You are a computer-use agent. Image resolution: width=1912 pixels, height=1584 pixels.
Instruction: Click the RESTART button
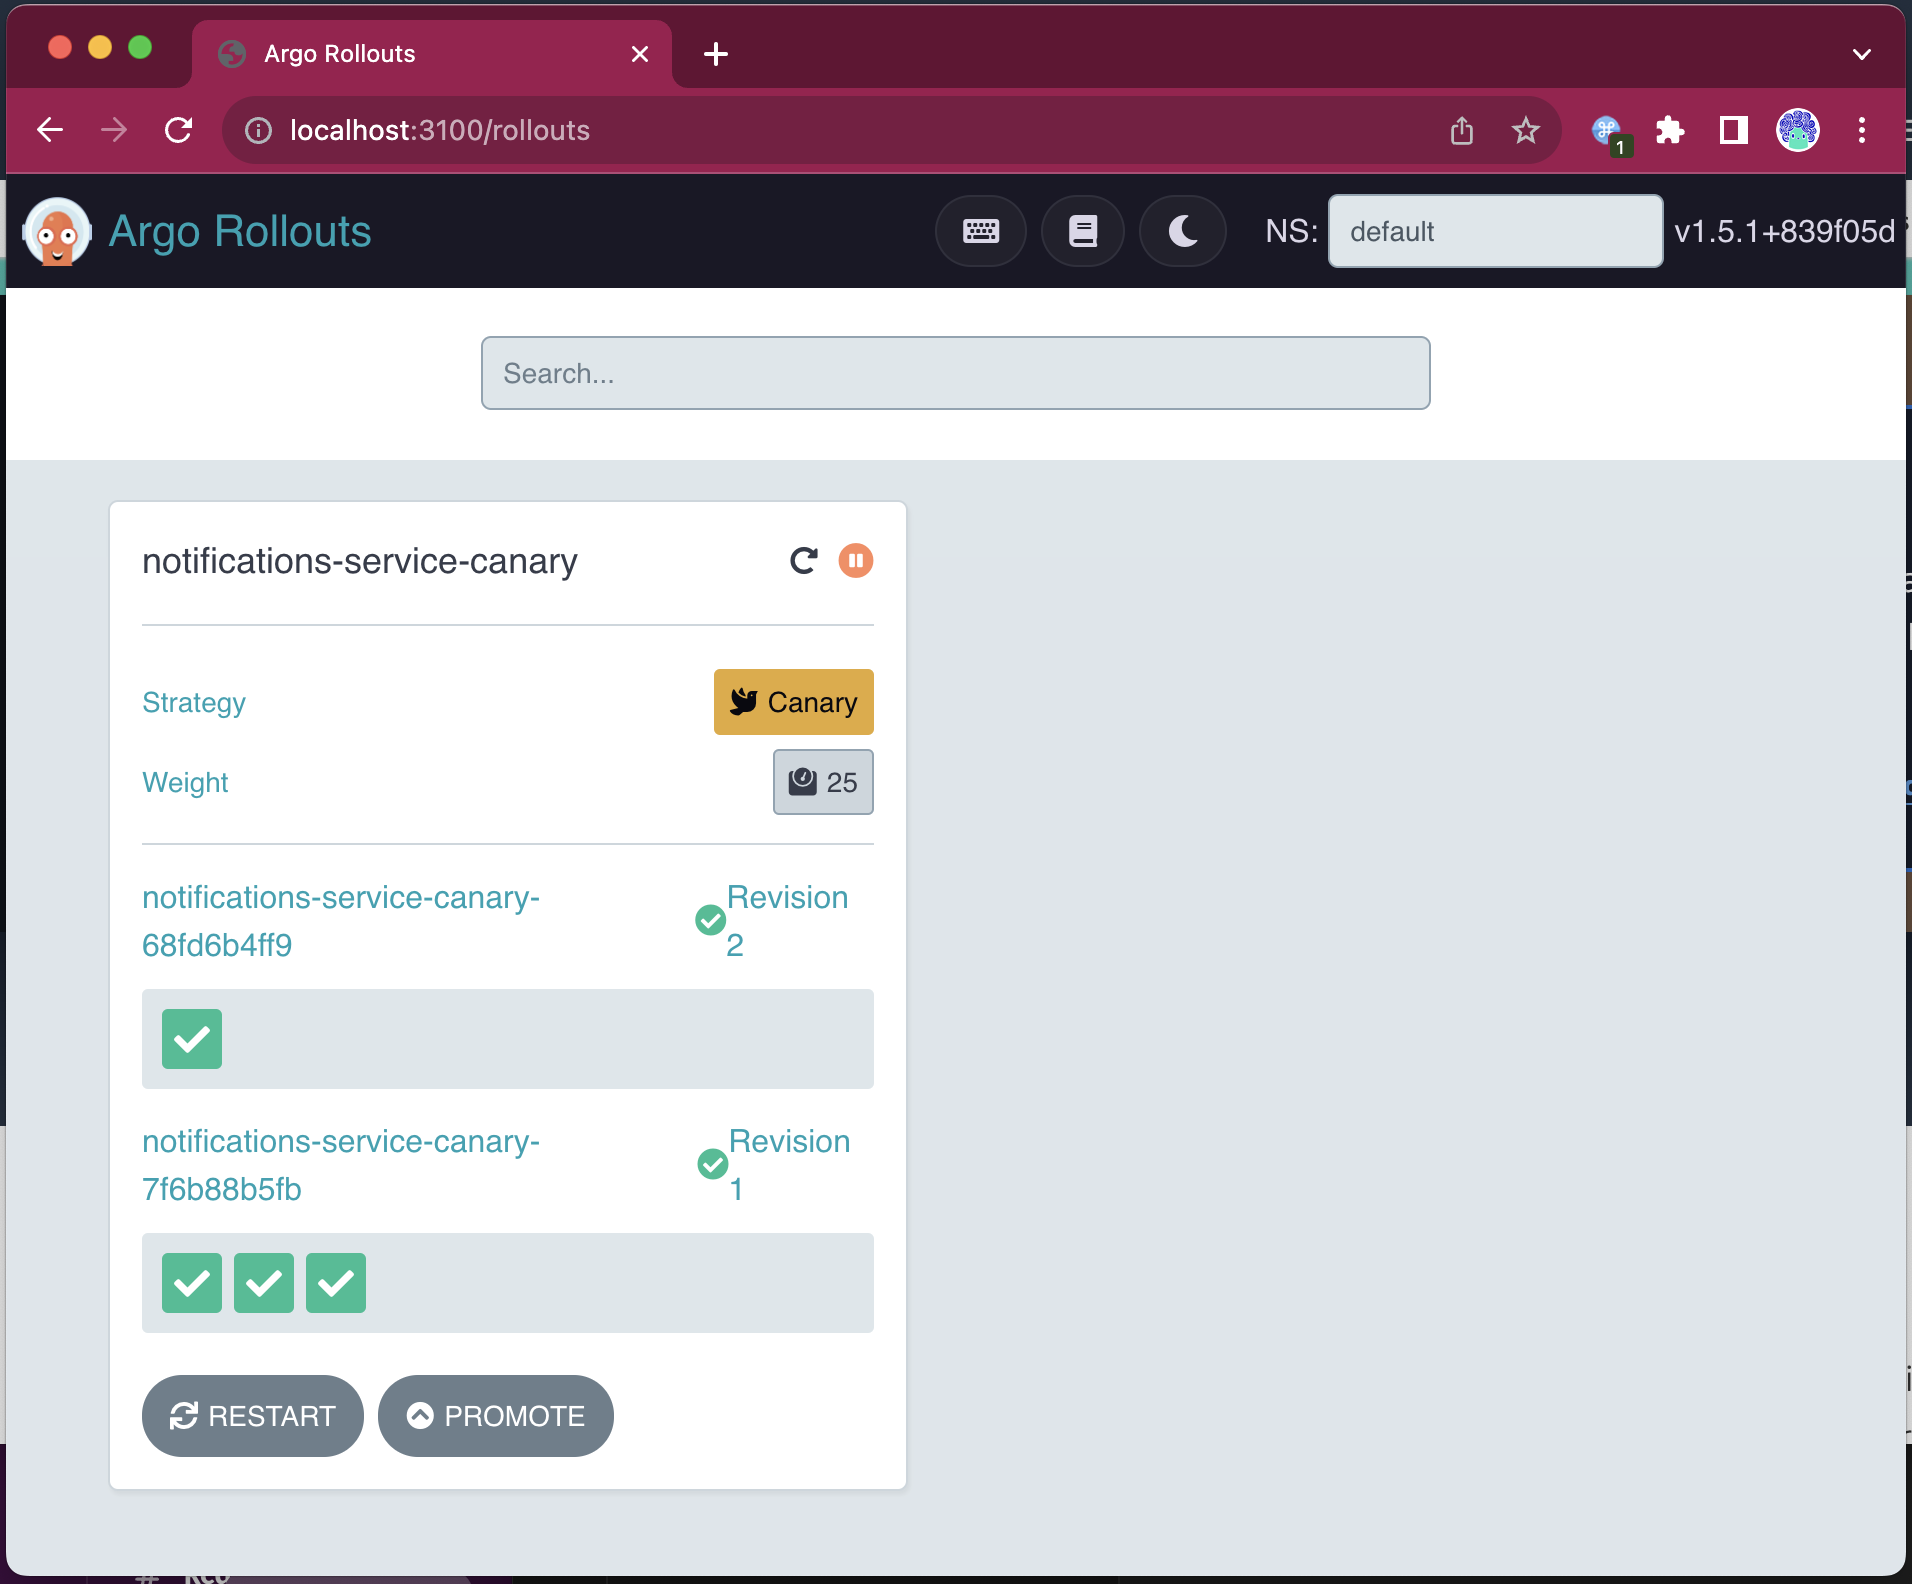tap(253, 1416)
